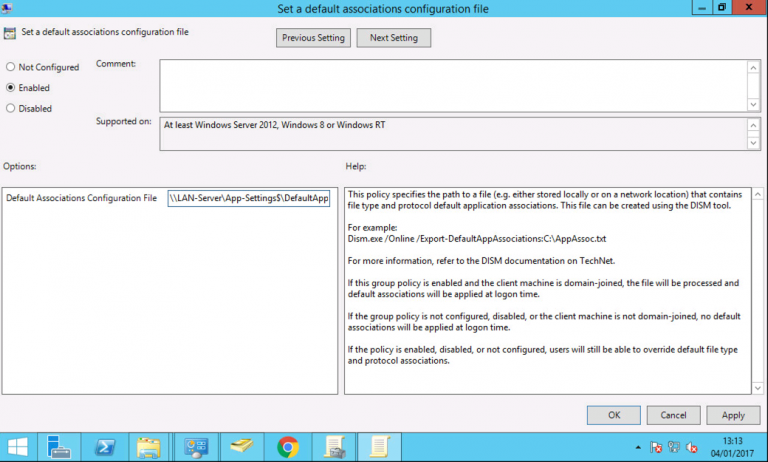Click the 'Help:' label
Image resolution: width=768 pixels, height=462 pixels.
tap(356, 166)
